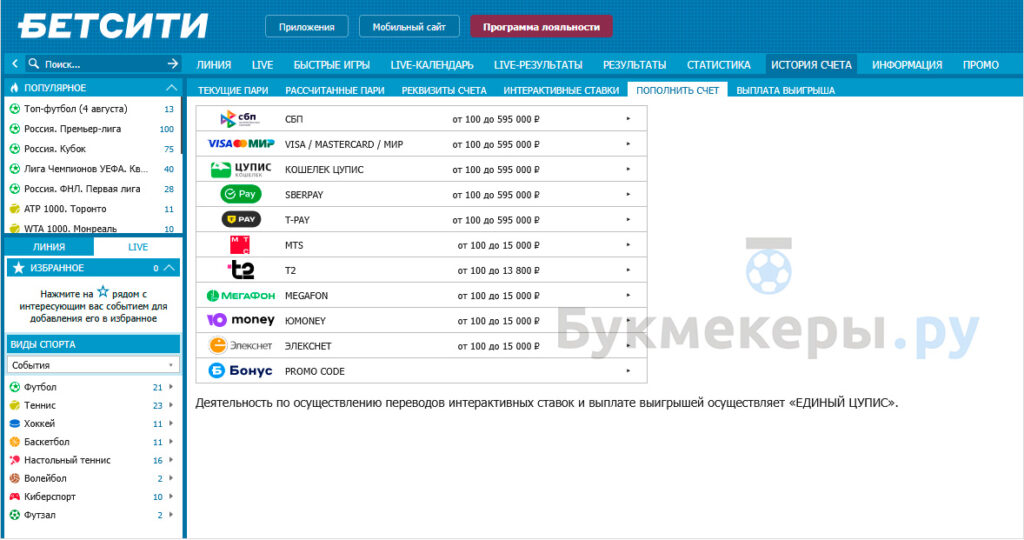Screen dimensions: 1024x540
Task: Click the ЦУПИС wallet logo
Action: (x=240, y=169)
